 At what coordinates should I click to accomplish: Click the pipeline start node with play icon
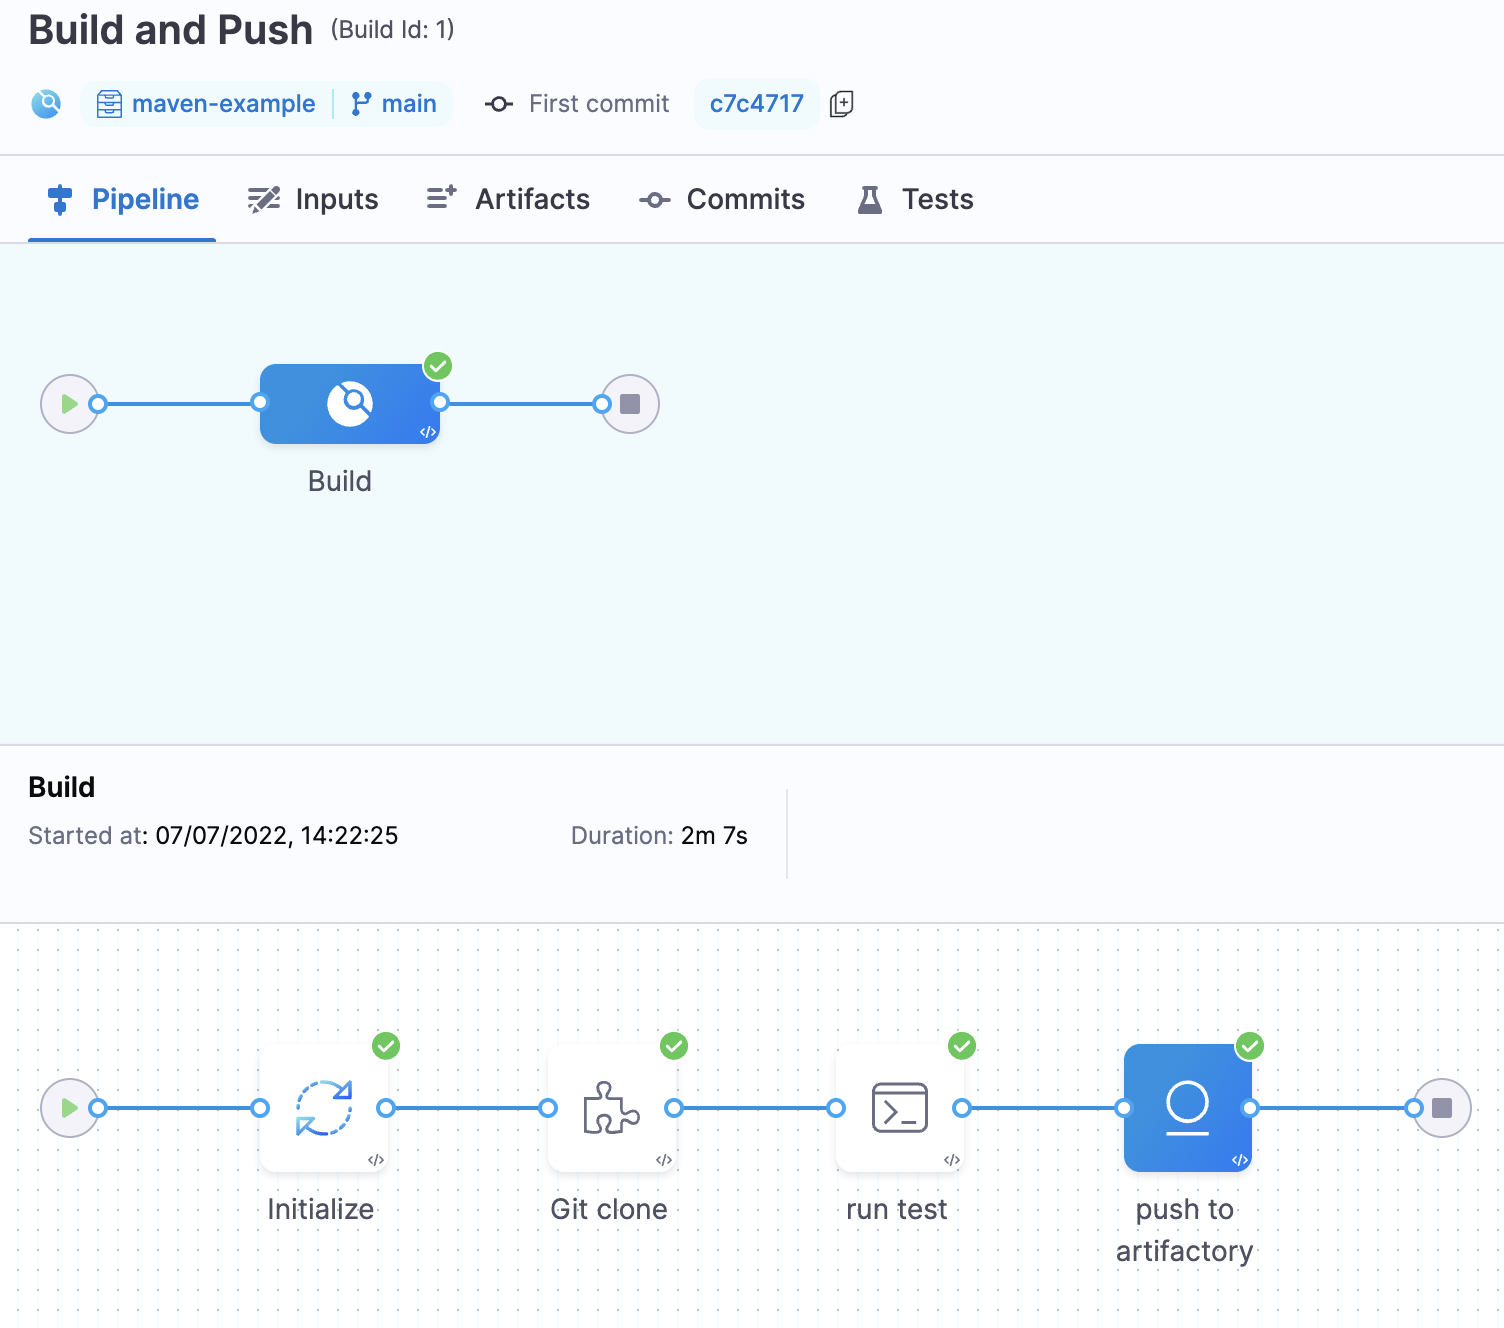pyautogui.click(x=69, y=403)
